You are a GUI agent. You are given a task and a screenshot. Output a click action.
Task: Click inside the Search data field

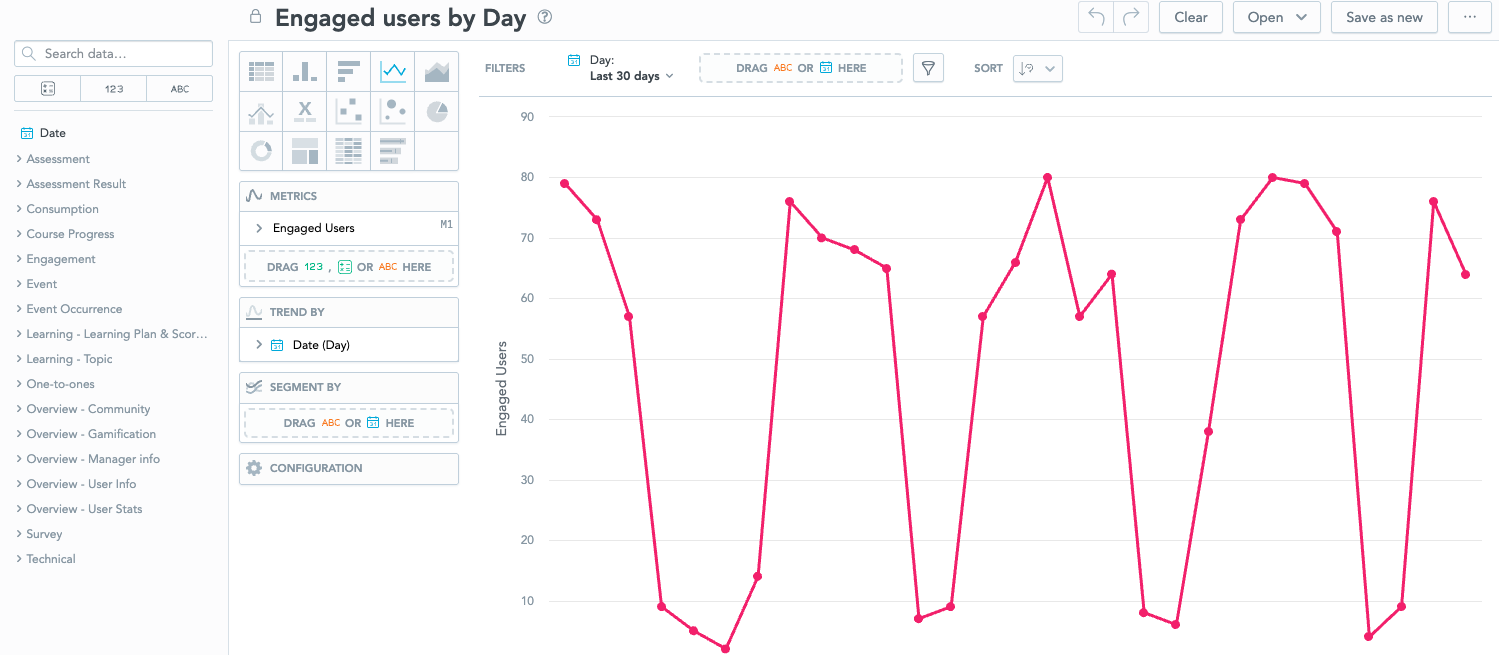pos(112,53)
